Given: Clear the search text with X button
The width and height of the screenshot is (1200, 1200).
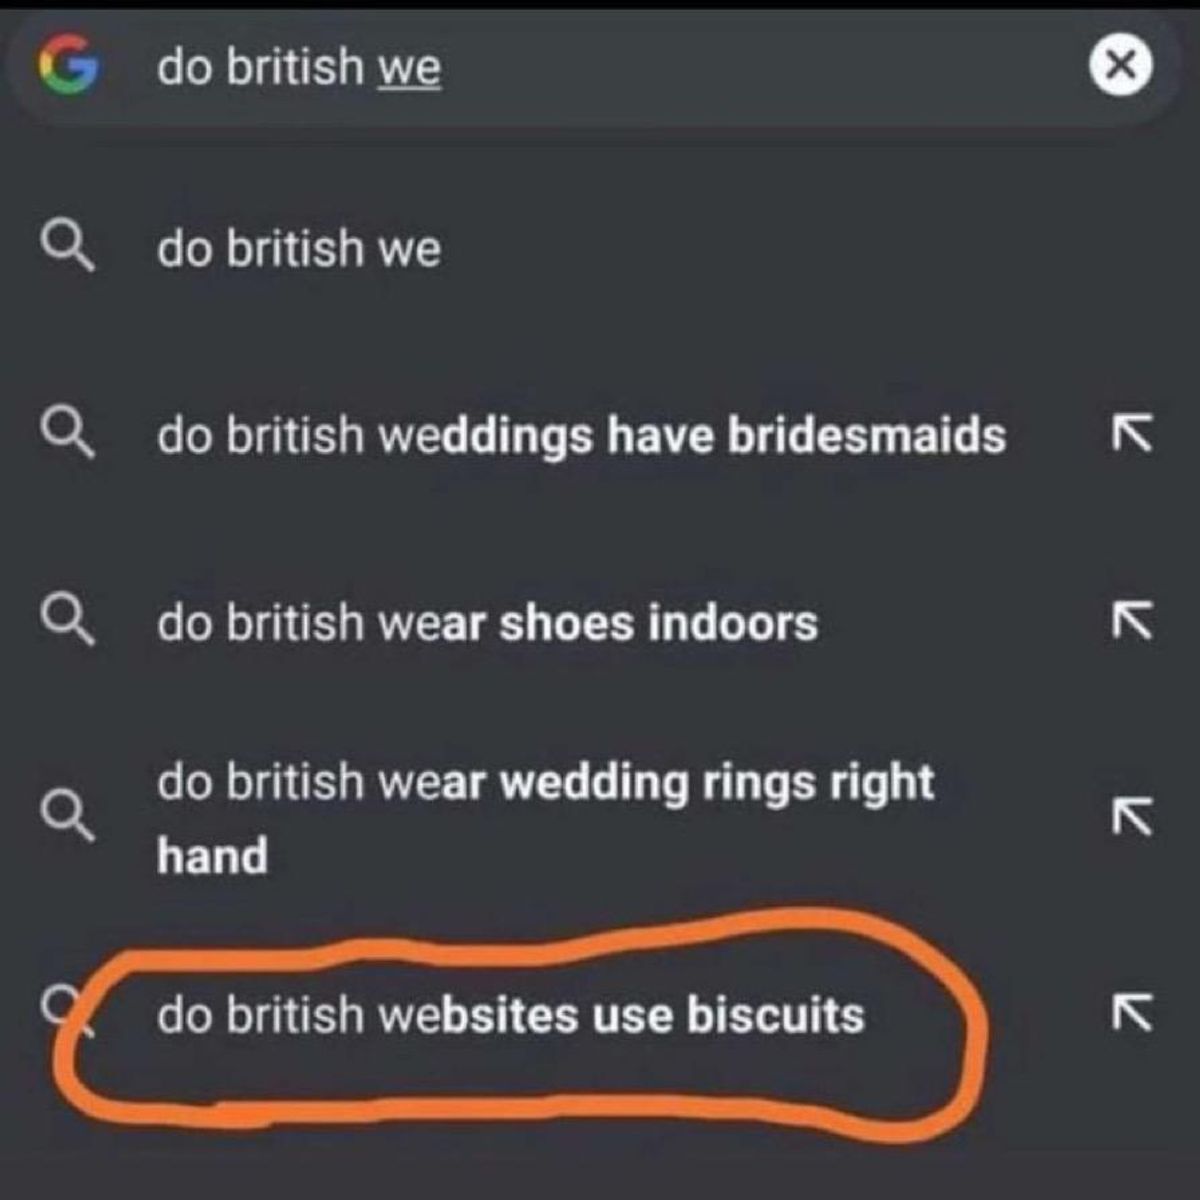Looking at the screenshot, I should (x=1120, y=66).
